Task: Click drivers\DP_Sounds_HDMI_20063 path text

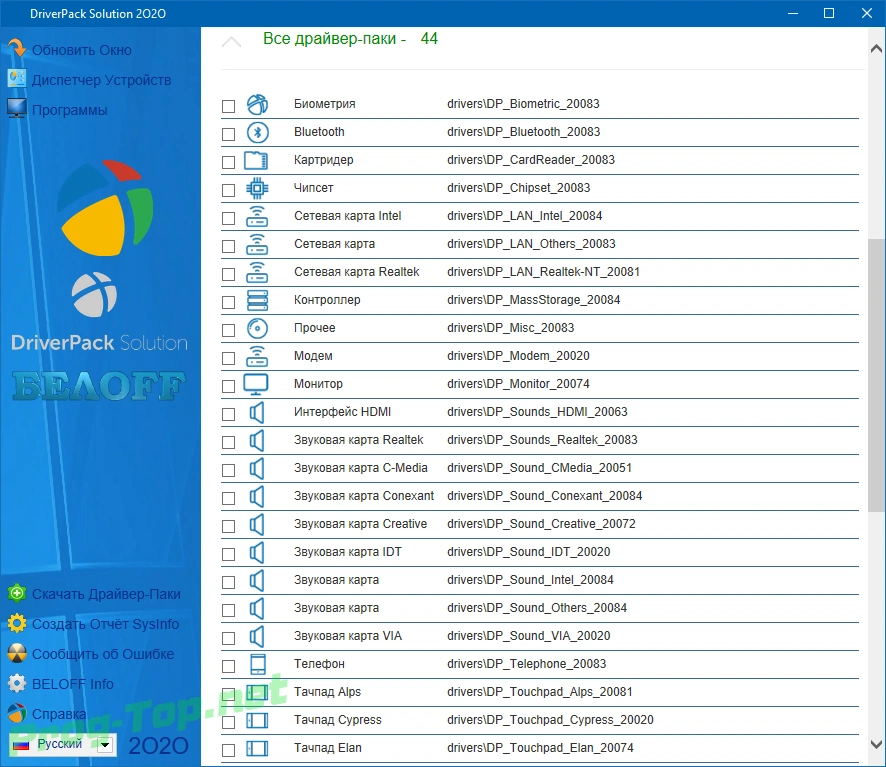Action: click(x=537, y=412)
